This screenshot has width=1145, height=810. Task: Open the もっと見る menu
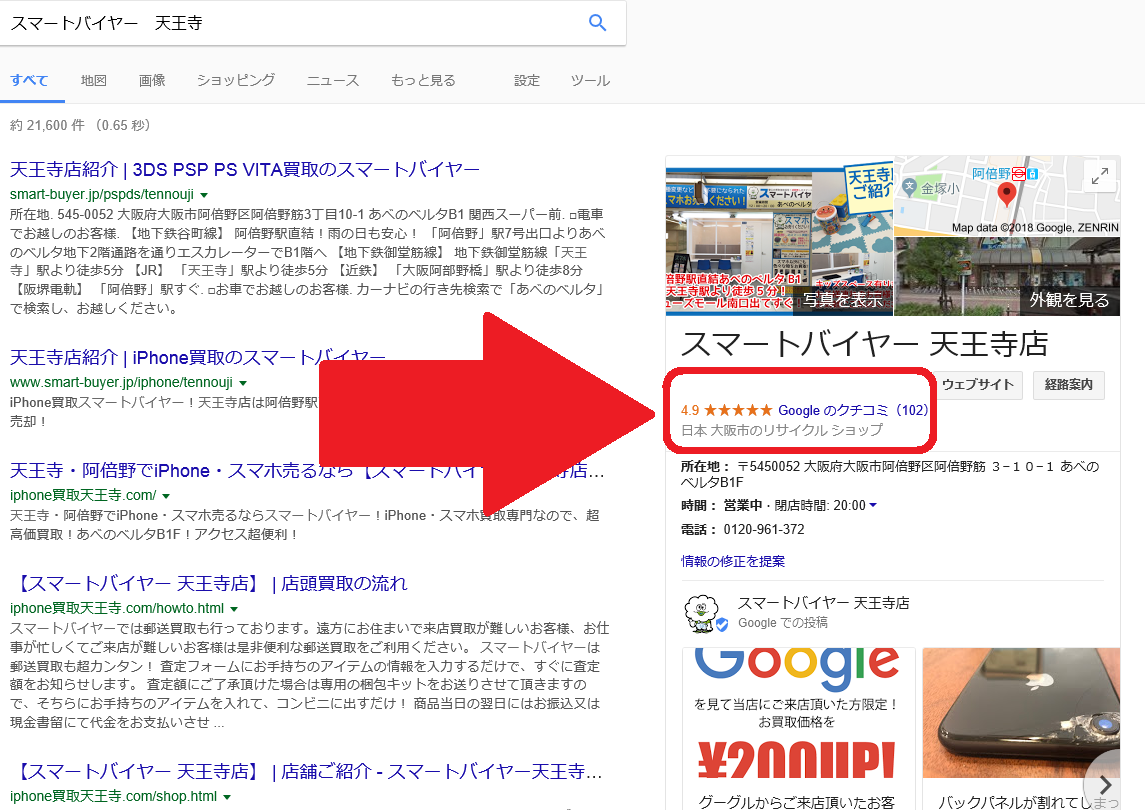(x=423, y=80)
